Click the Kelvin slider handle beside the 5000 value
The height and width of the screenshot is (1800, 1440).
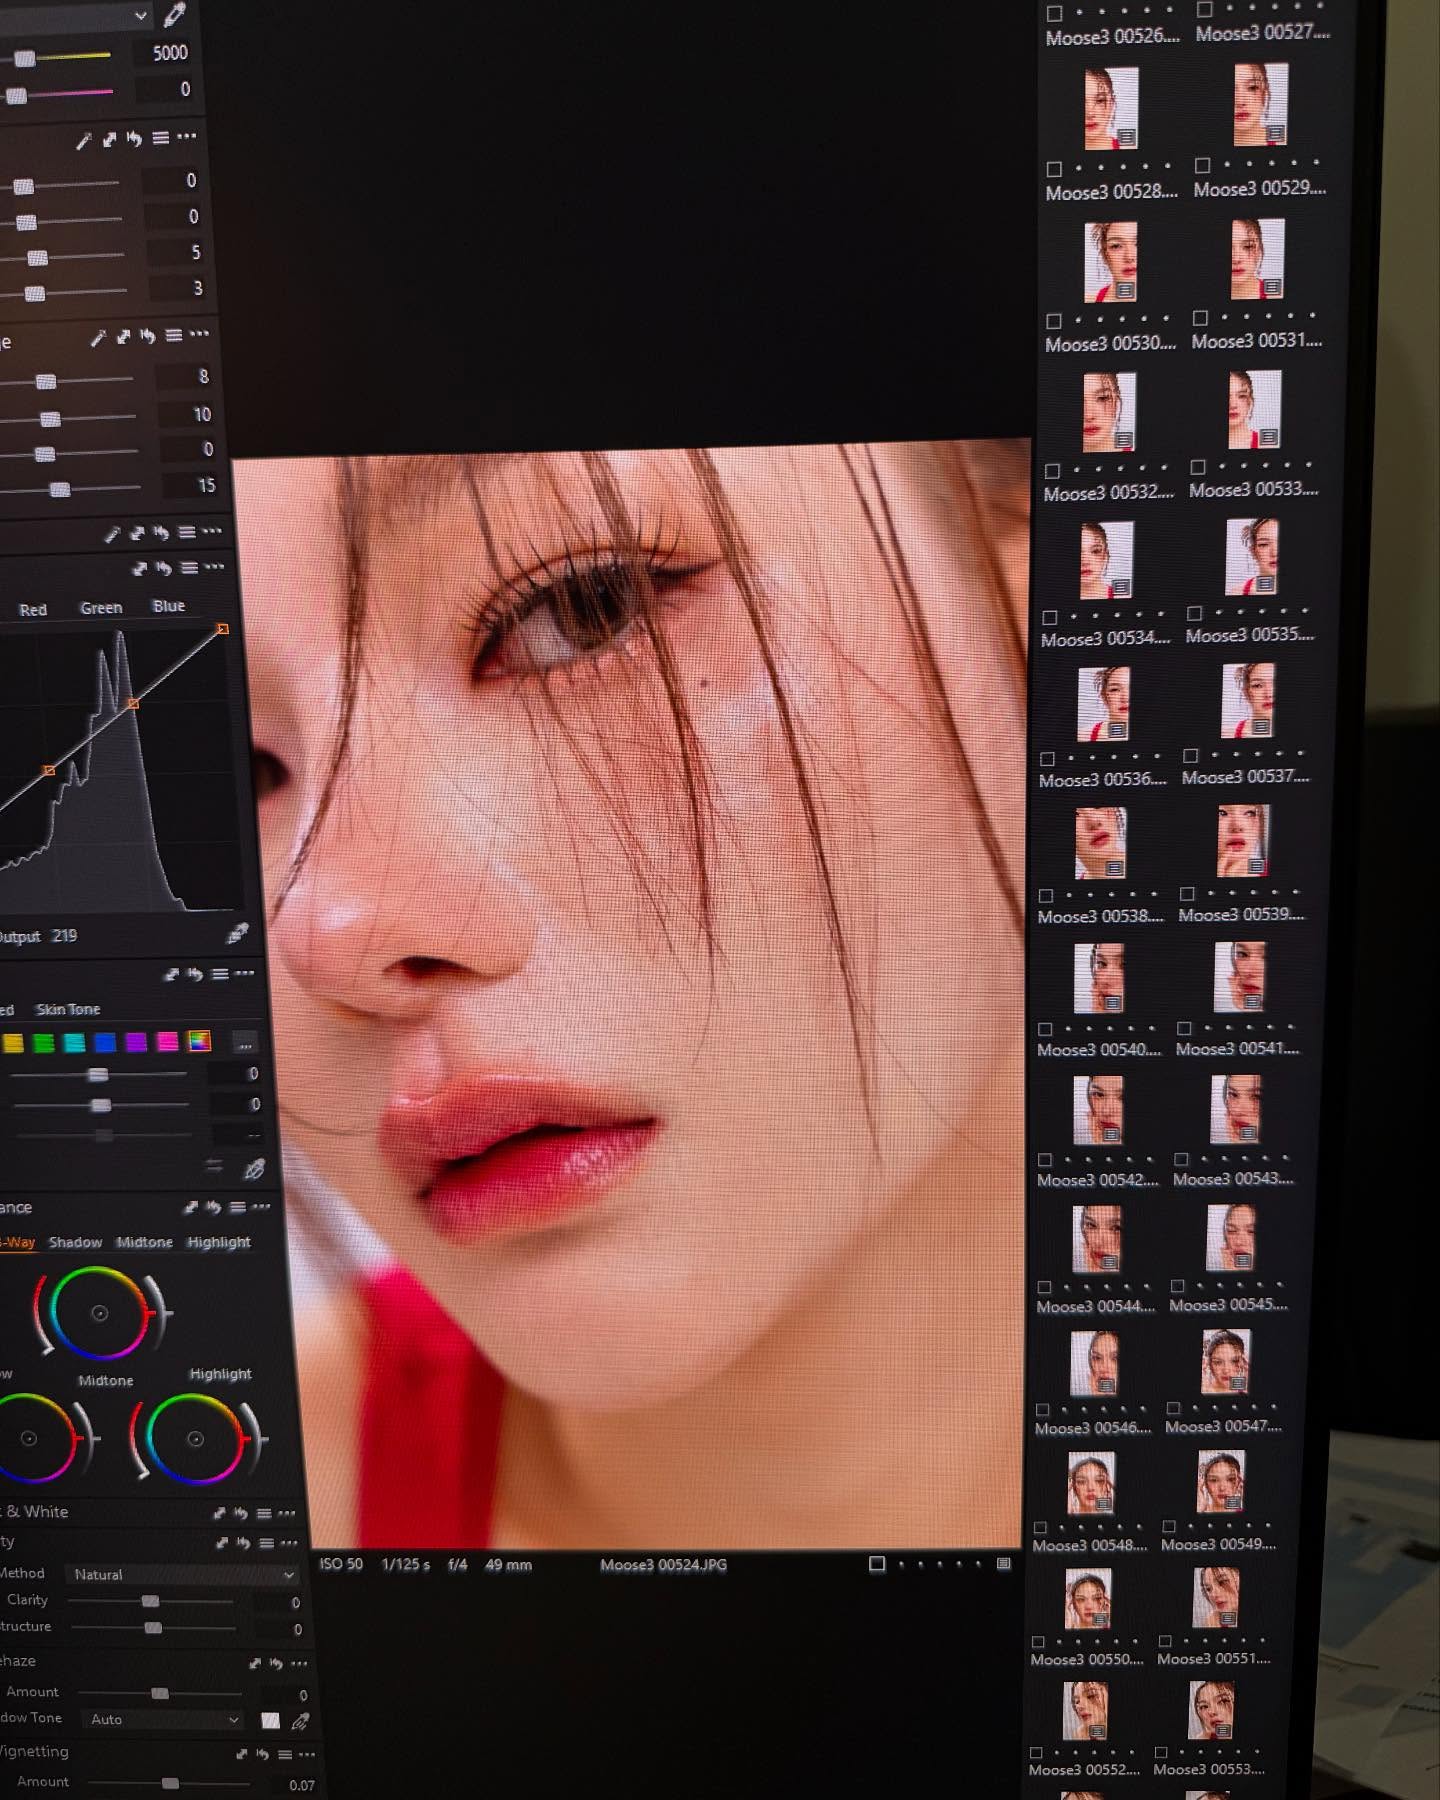25,58
